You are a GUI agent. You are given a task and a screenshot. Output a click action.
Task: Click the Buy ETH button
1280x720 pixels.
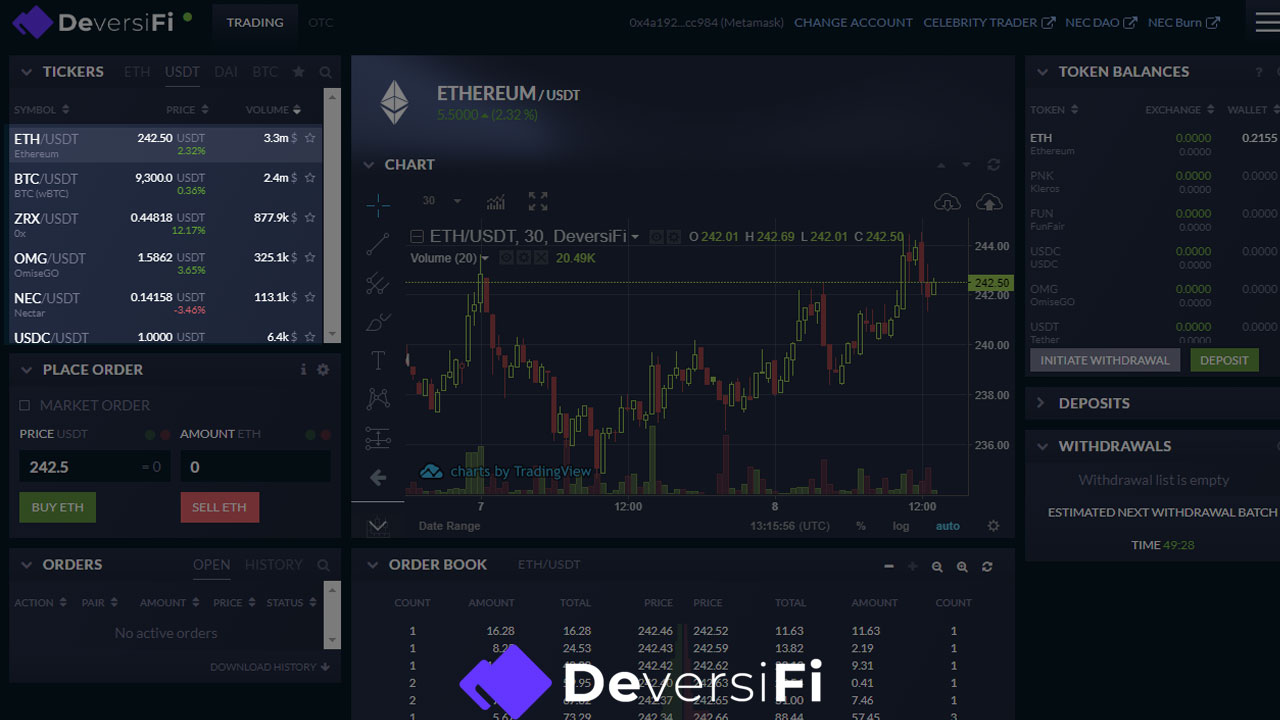click(x=58, y=507)
